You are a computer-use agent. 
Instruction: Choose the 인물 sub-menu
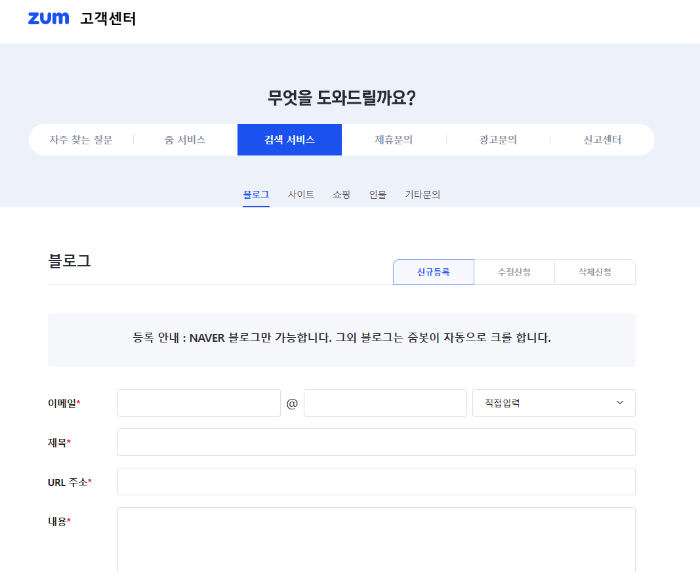tap(378, 195)
